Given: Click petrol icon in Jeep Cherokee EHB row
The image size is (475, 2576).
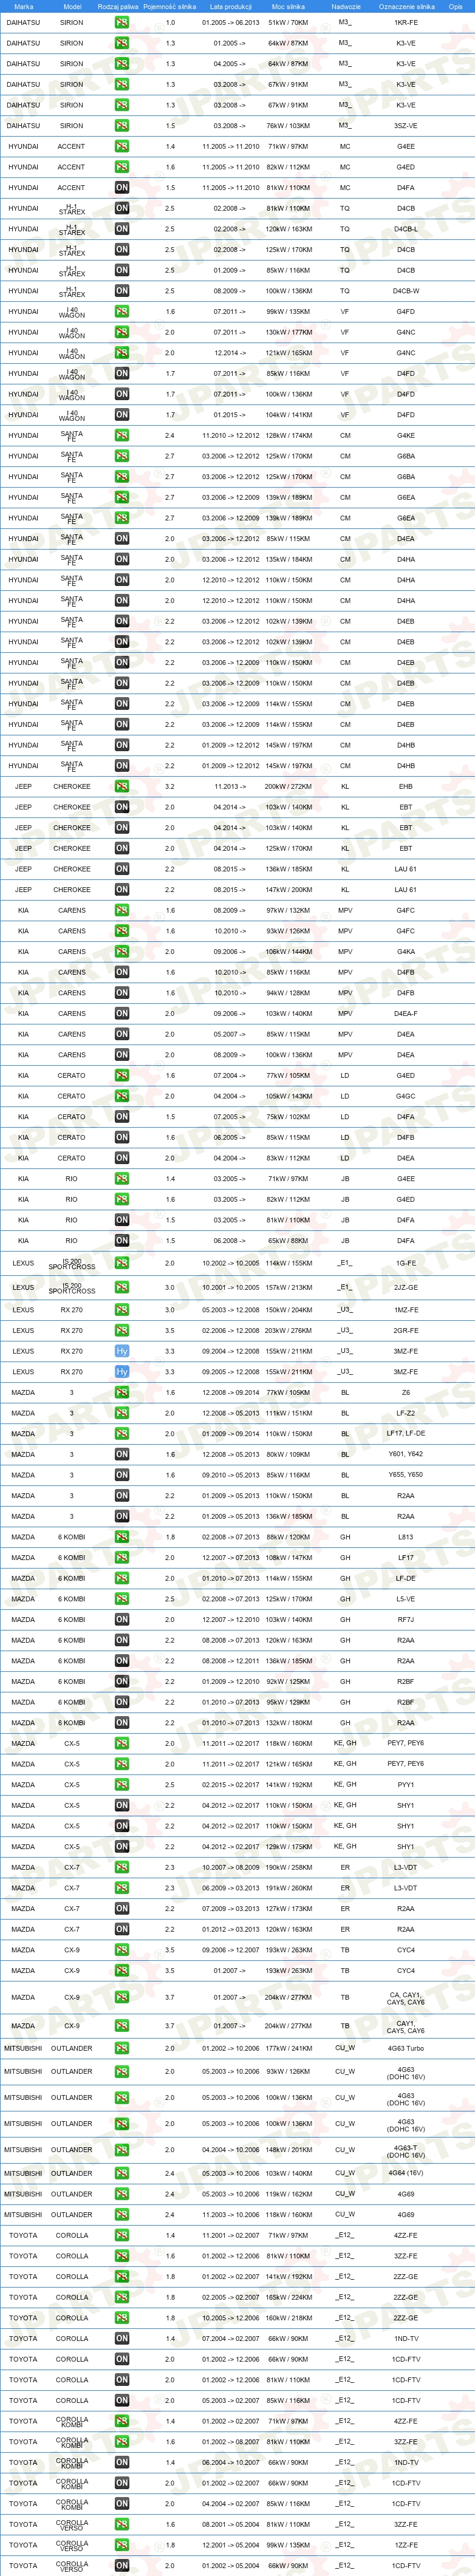Looking at the screenshot, I should click(121, 786).
